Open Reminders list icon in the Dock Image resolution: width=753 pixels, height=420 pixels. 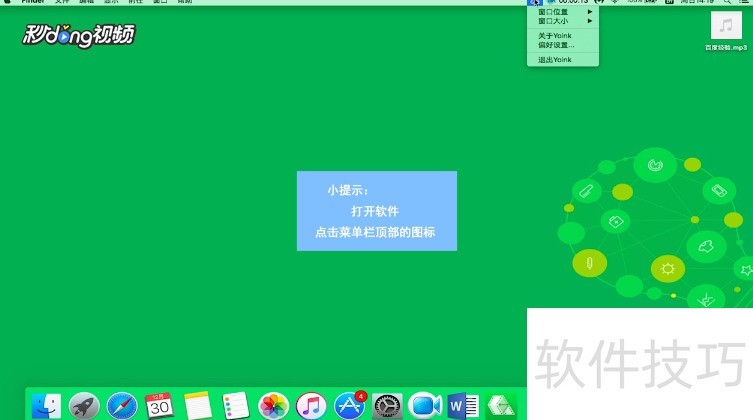(x=235, y=406)
